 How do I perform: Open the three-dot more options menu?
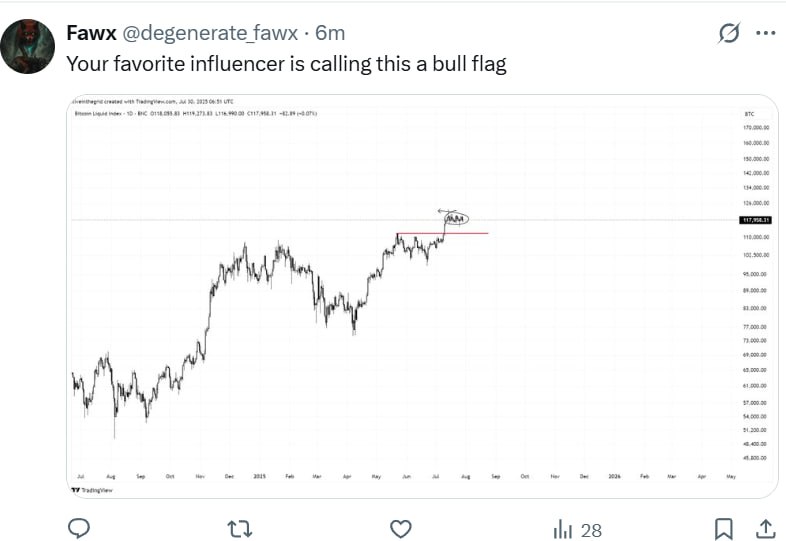766,33
